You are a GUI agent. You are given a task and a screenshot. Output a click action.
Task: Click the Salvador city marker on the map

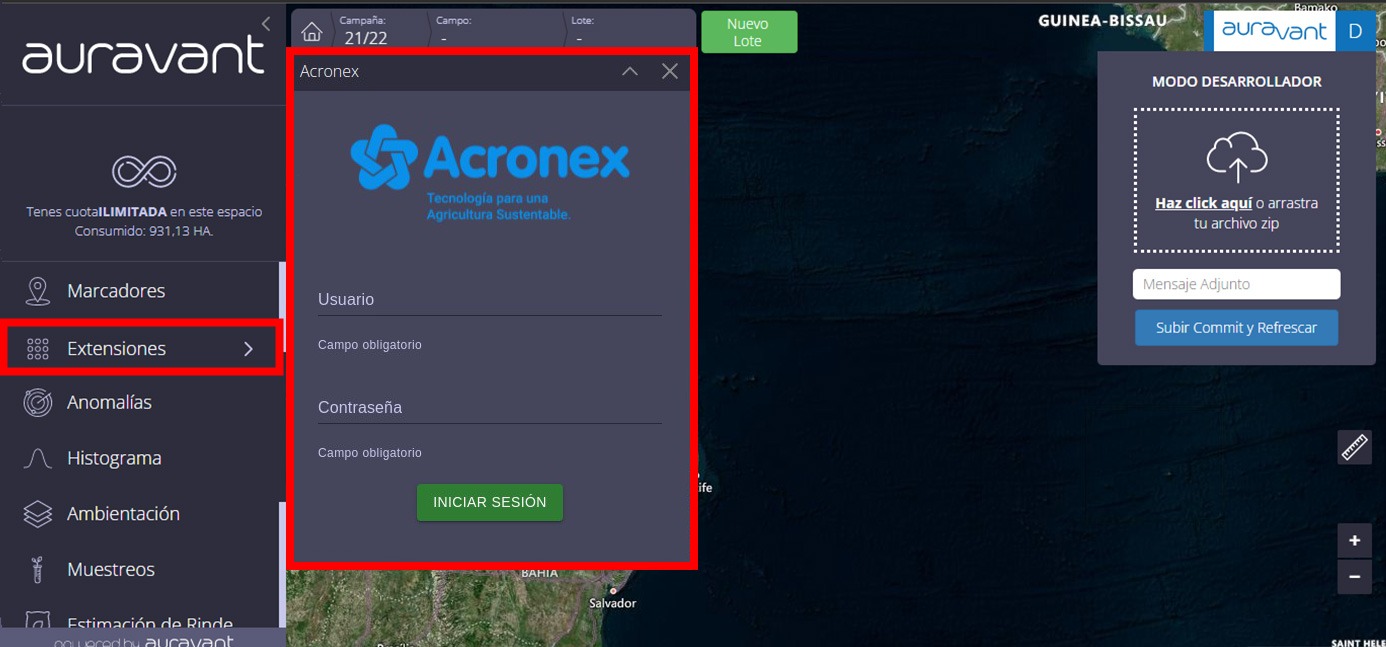click(x=613, y=591)
